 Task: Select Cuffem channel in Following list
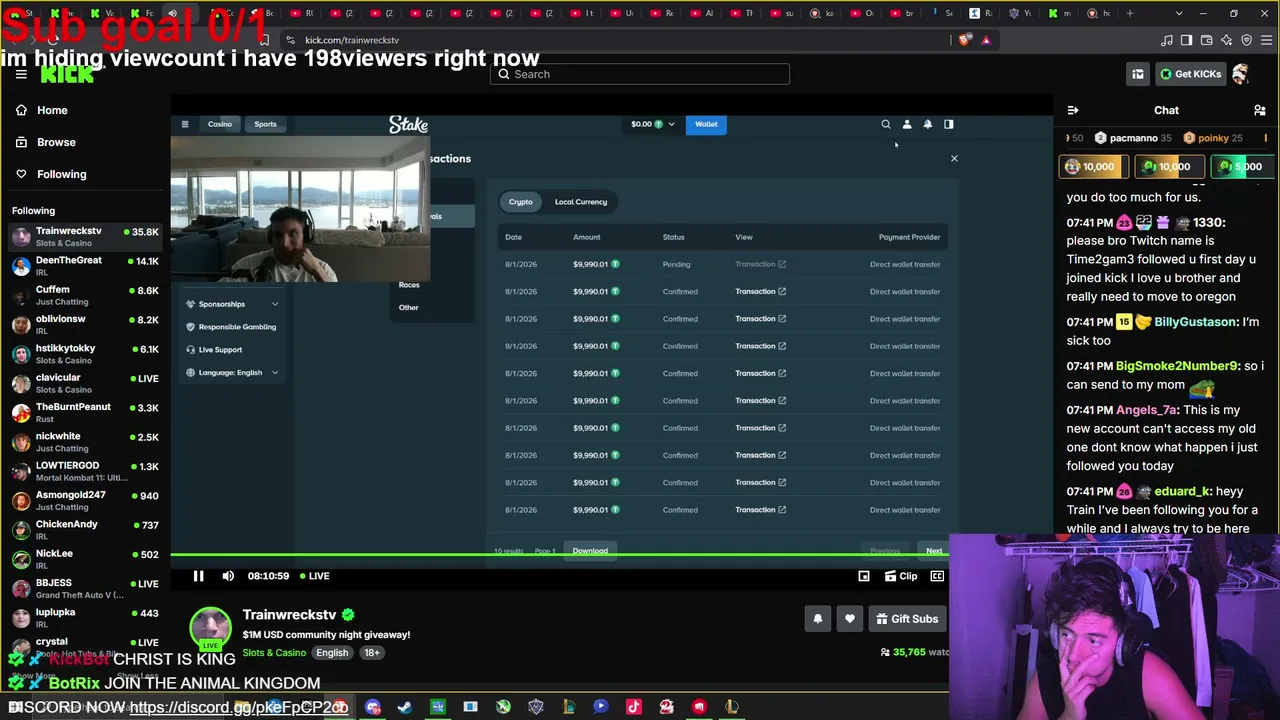click(x=85, y=295)
